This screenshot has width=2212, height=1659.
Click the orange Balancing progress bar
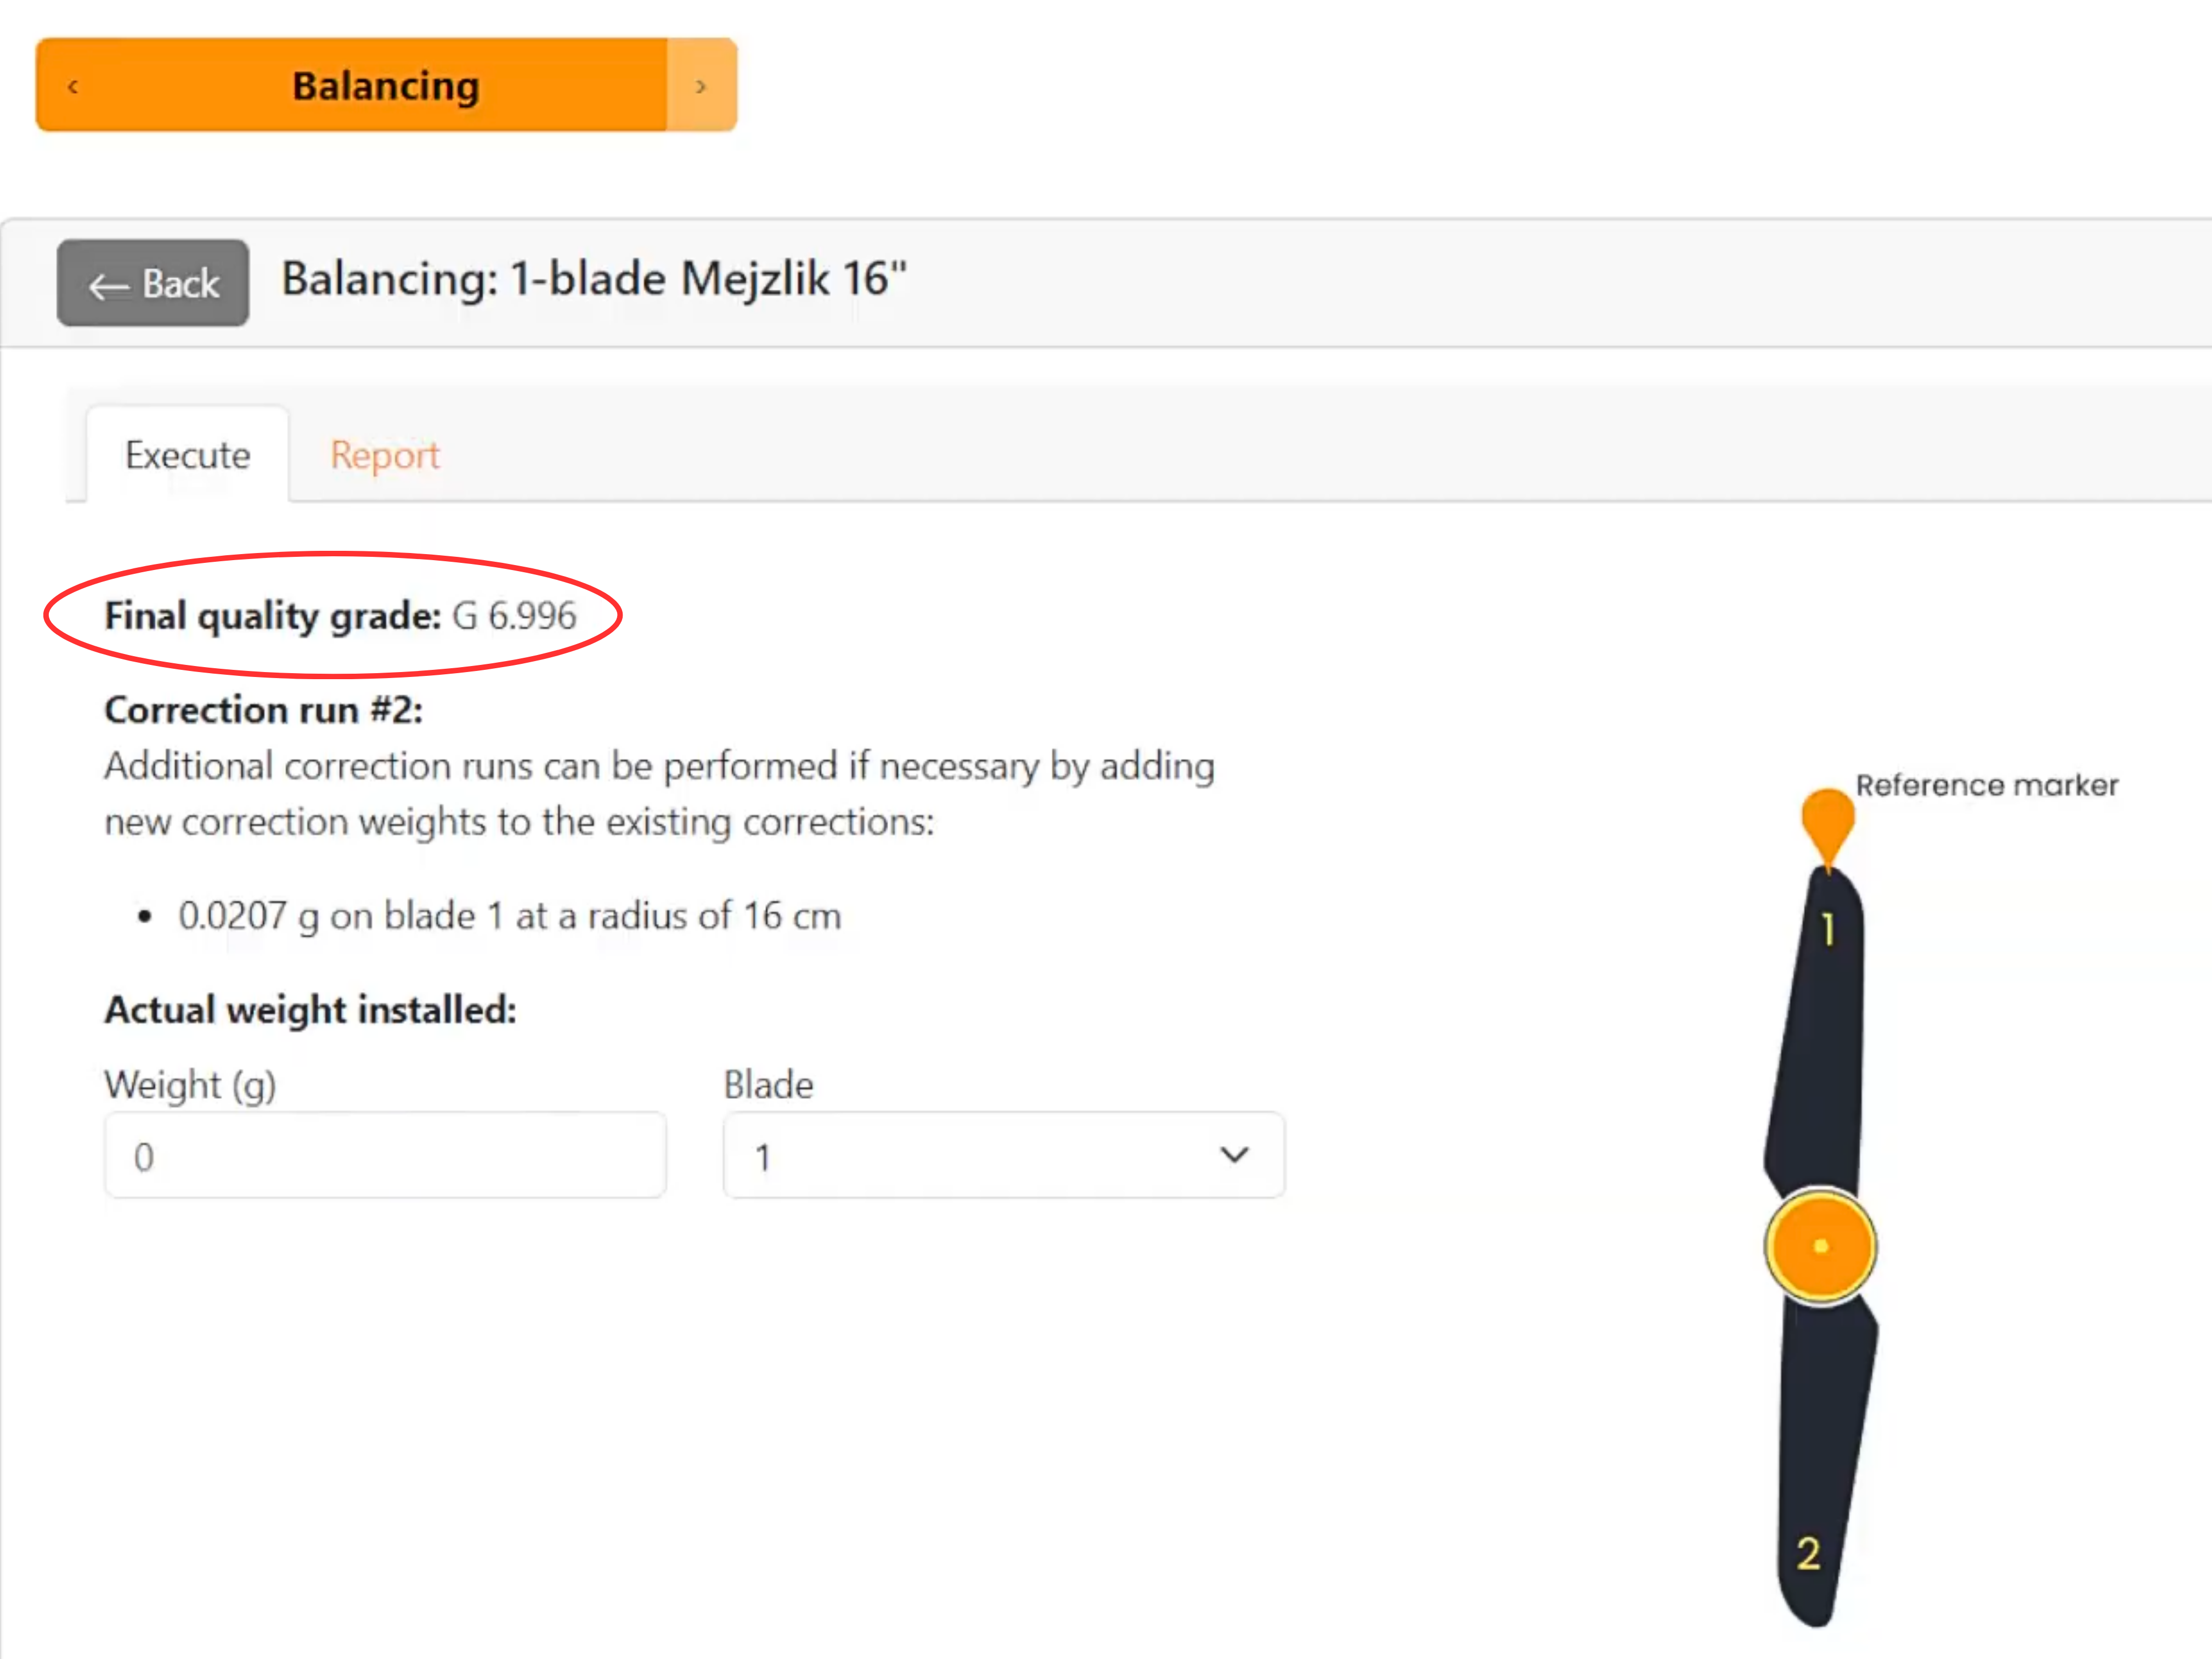point(386,86)
